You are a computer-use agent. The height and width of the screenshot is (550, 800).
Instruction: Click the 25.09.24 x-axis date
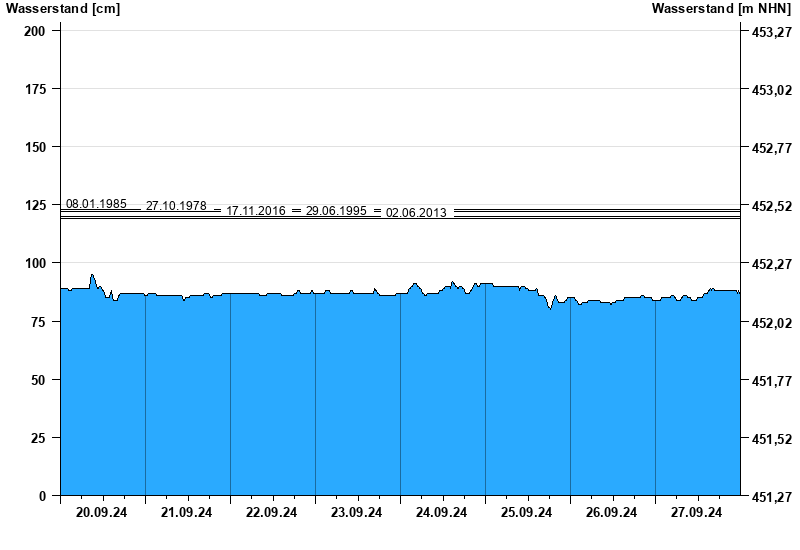(x=527, y=513)
